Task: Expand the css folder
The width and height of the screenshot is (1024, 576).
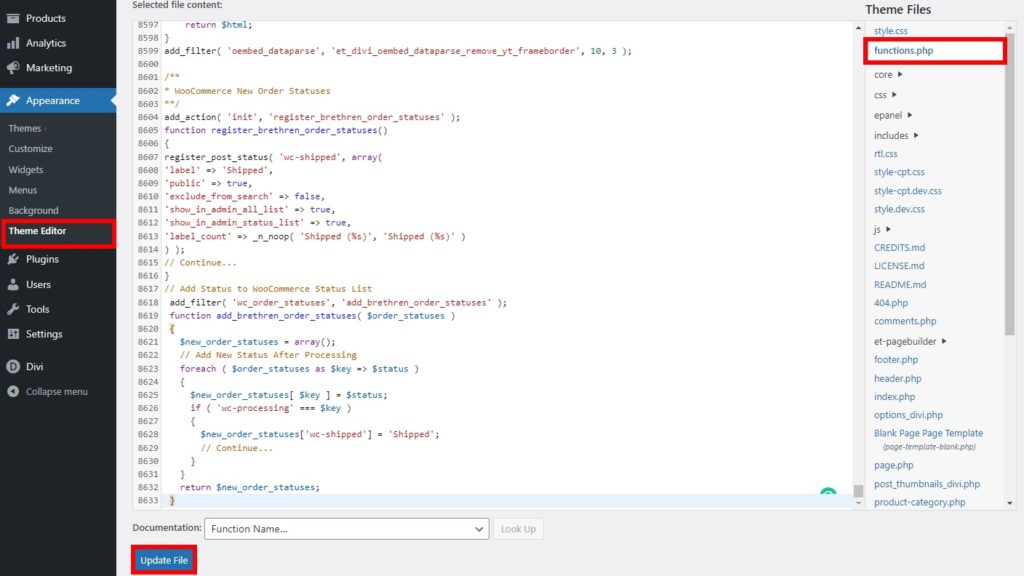Action: [x=886, y=95]
